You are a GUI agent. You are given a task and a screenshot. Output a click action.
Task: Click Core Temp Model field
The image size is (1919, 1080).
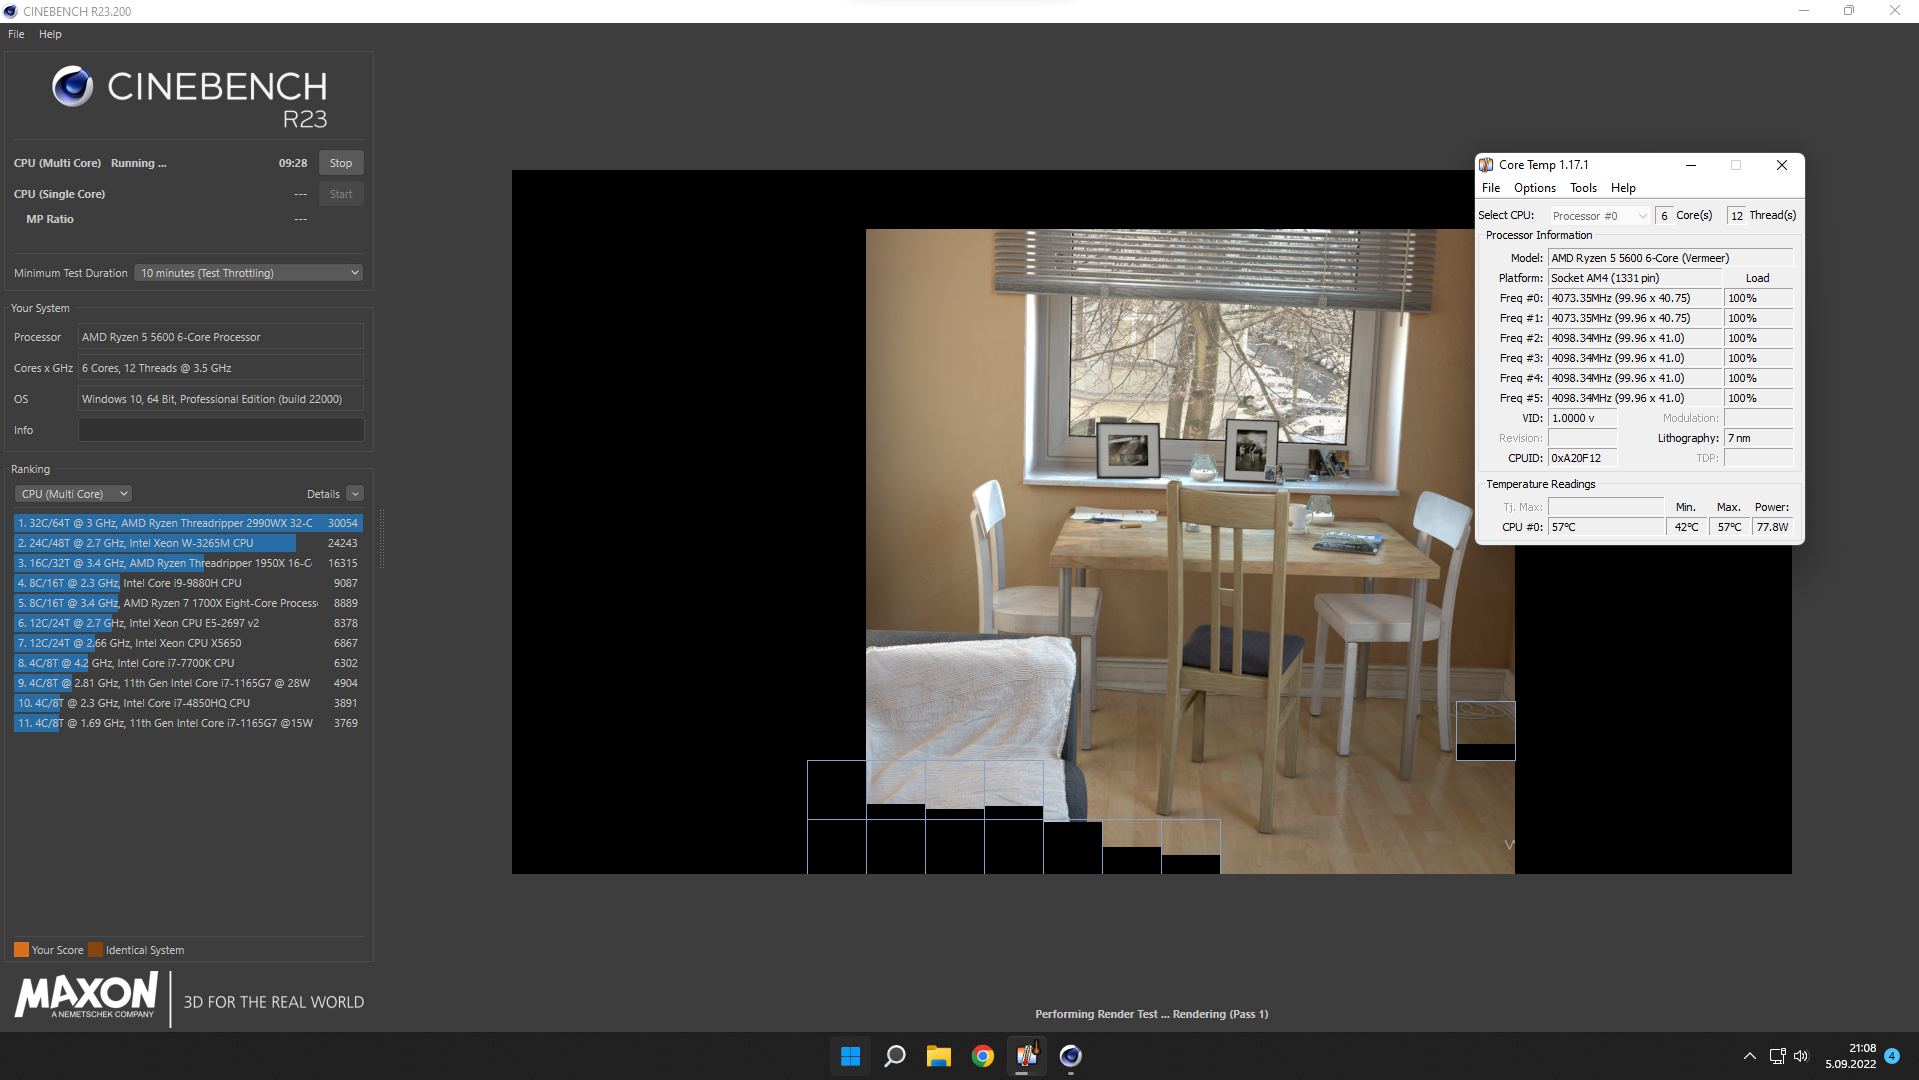pos(1670,258)
